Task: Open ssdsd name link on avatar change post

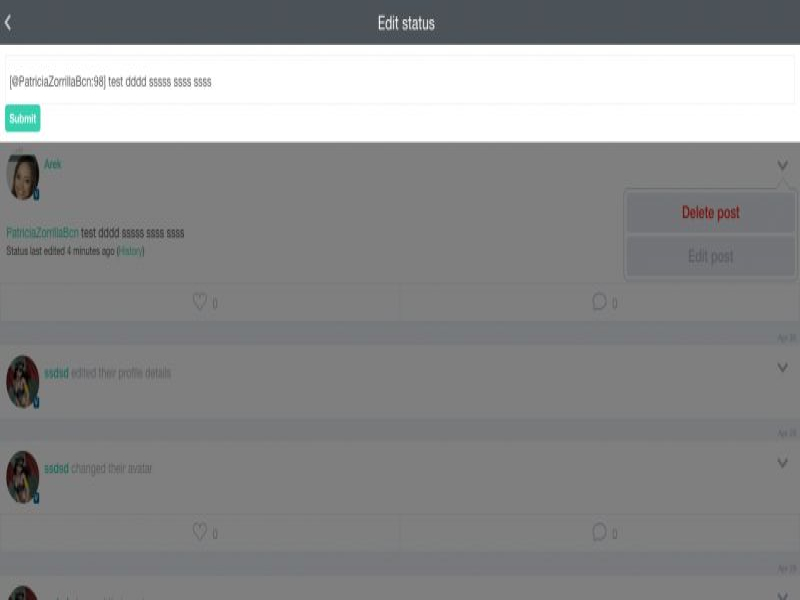Action: [56, 468]
